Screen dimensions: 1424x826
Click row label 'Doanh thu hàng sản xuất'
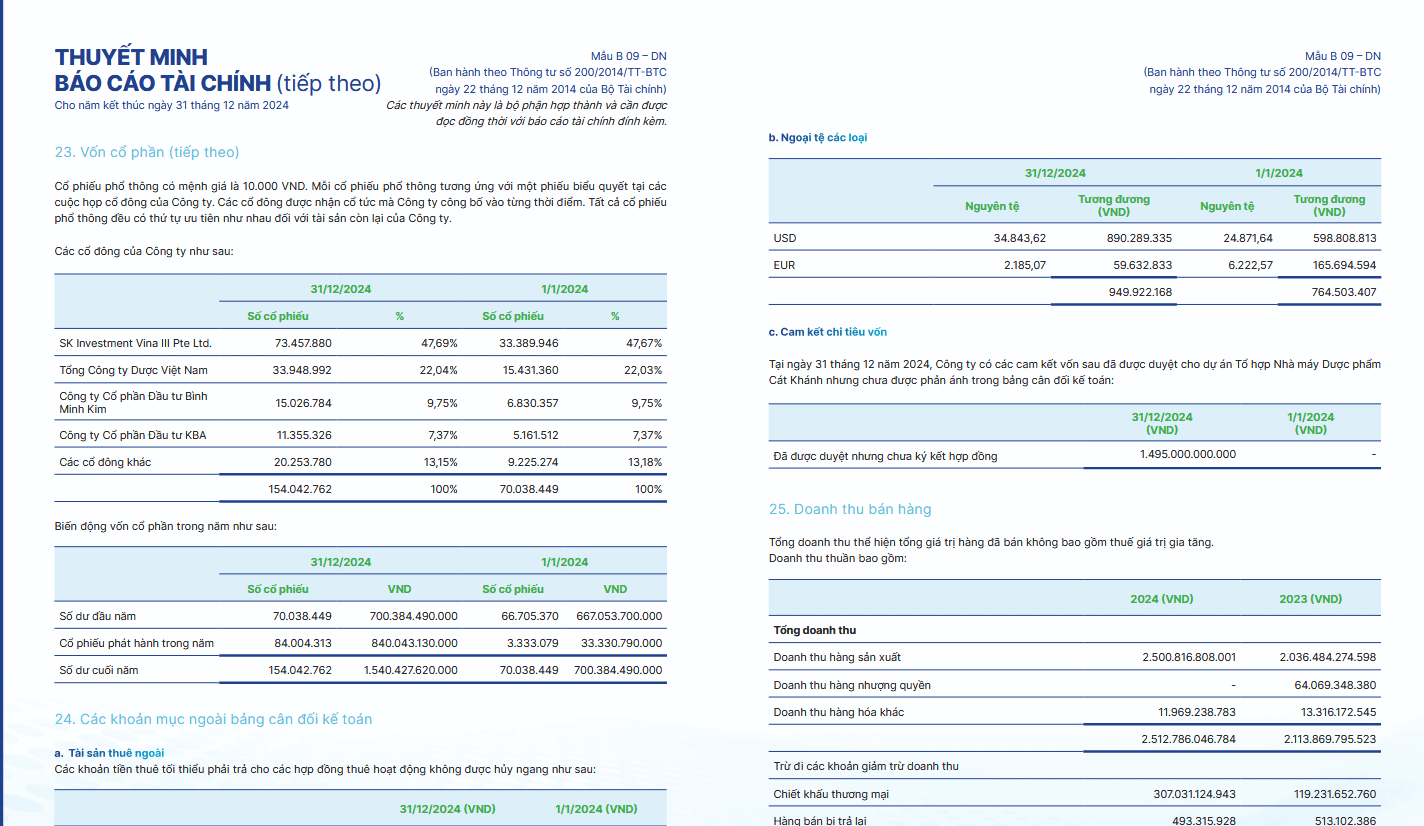[x=837, y=657]
